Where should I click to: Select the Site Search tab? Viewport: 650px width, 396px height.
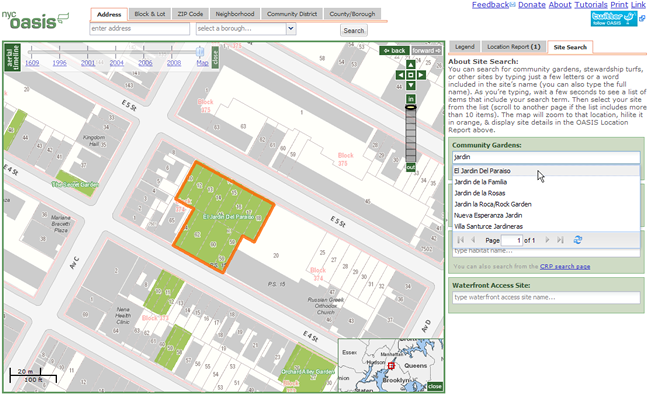point(570,47)
